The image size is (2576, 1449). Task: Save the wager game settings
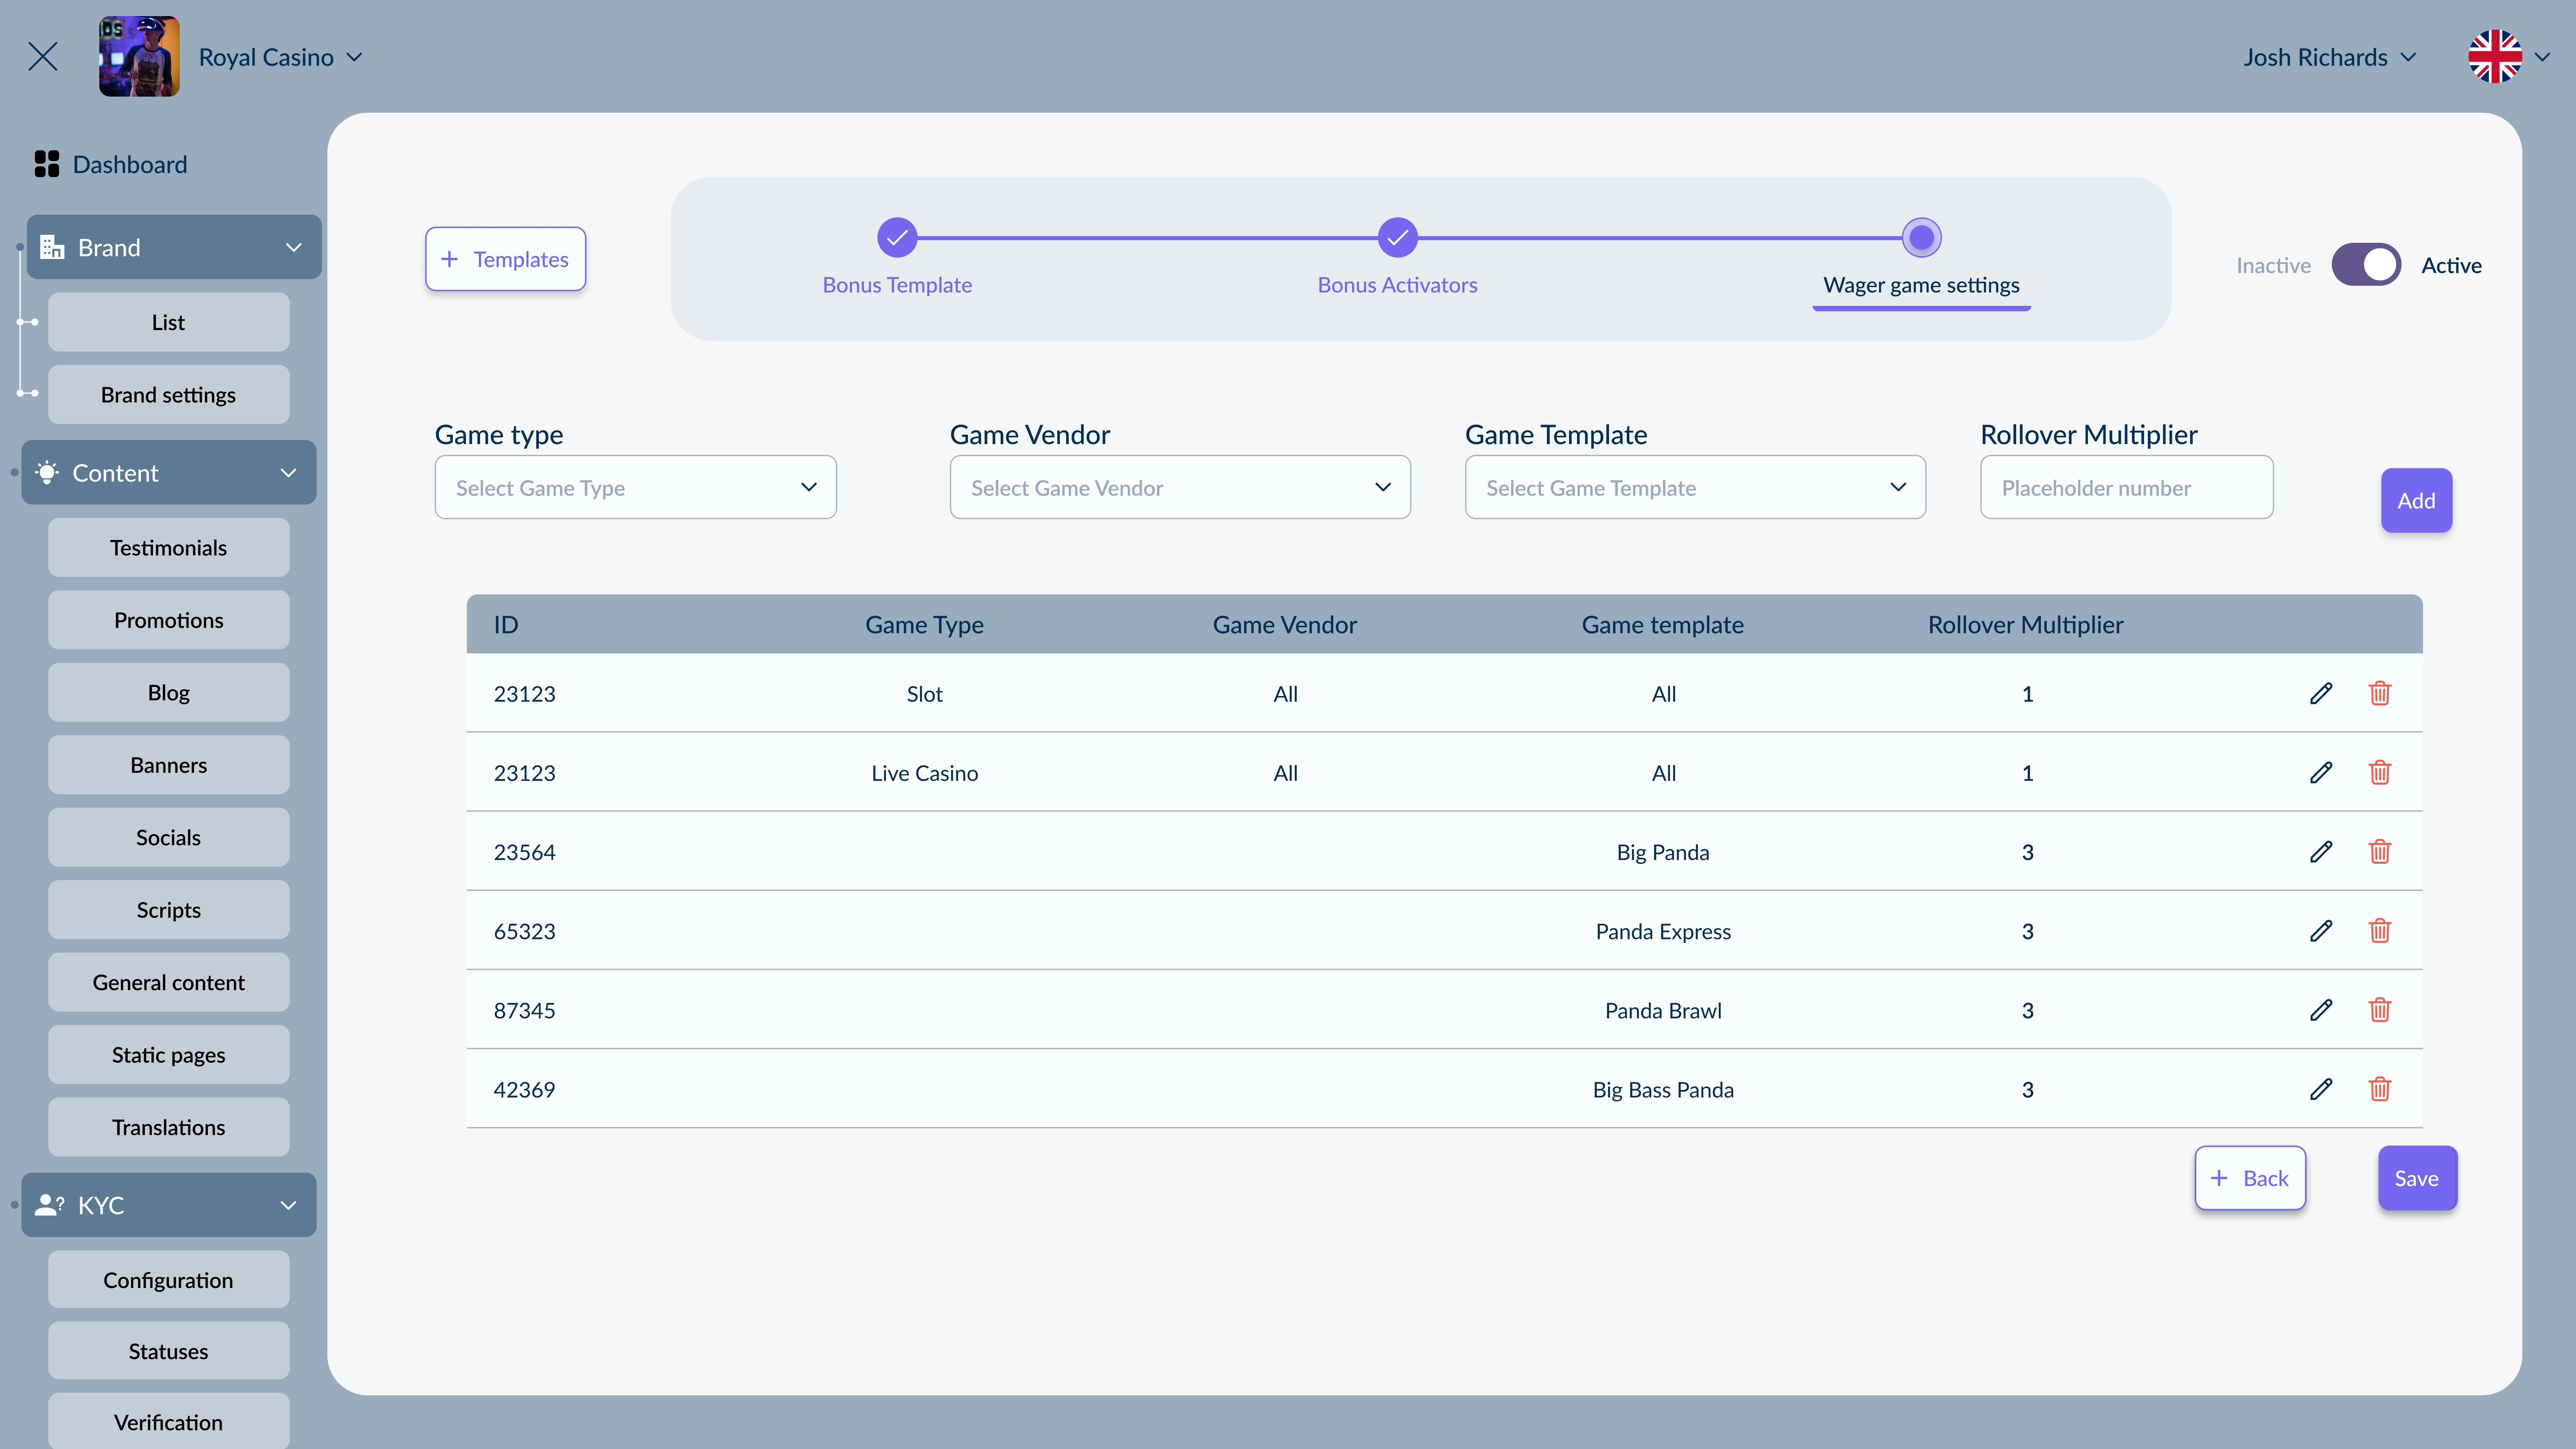click(2417, 1178)
